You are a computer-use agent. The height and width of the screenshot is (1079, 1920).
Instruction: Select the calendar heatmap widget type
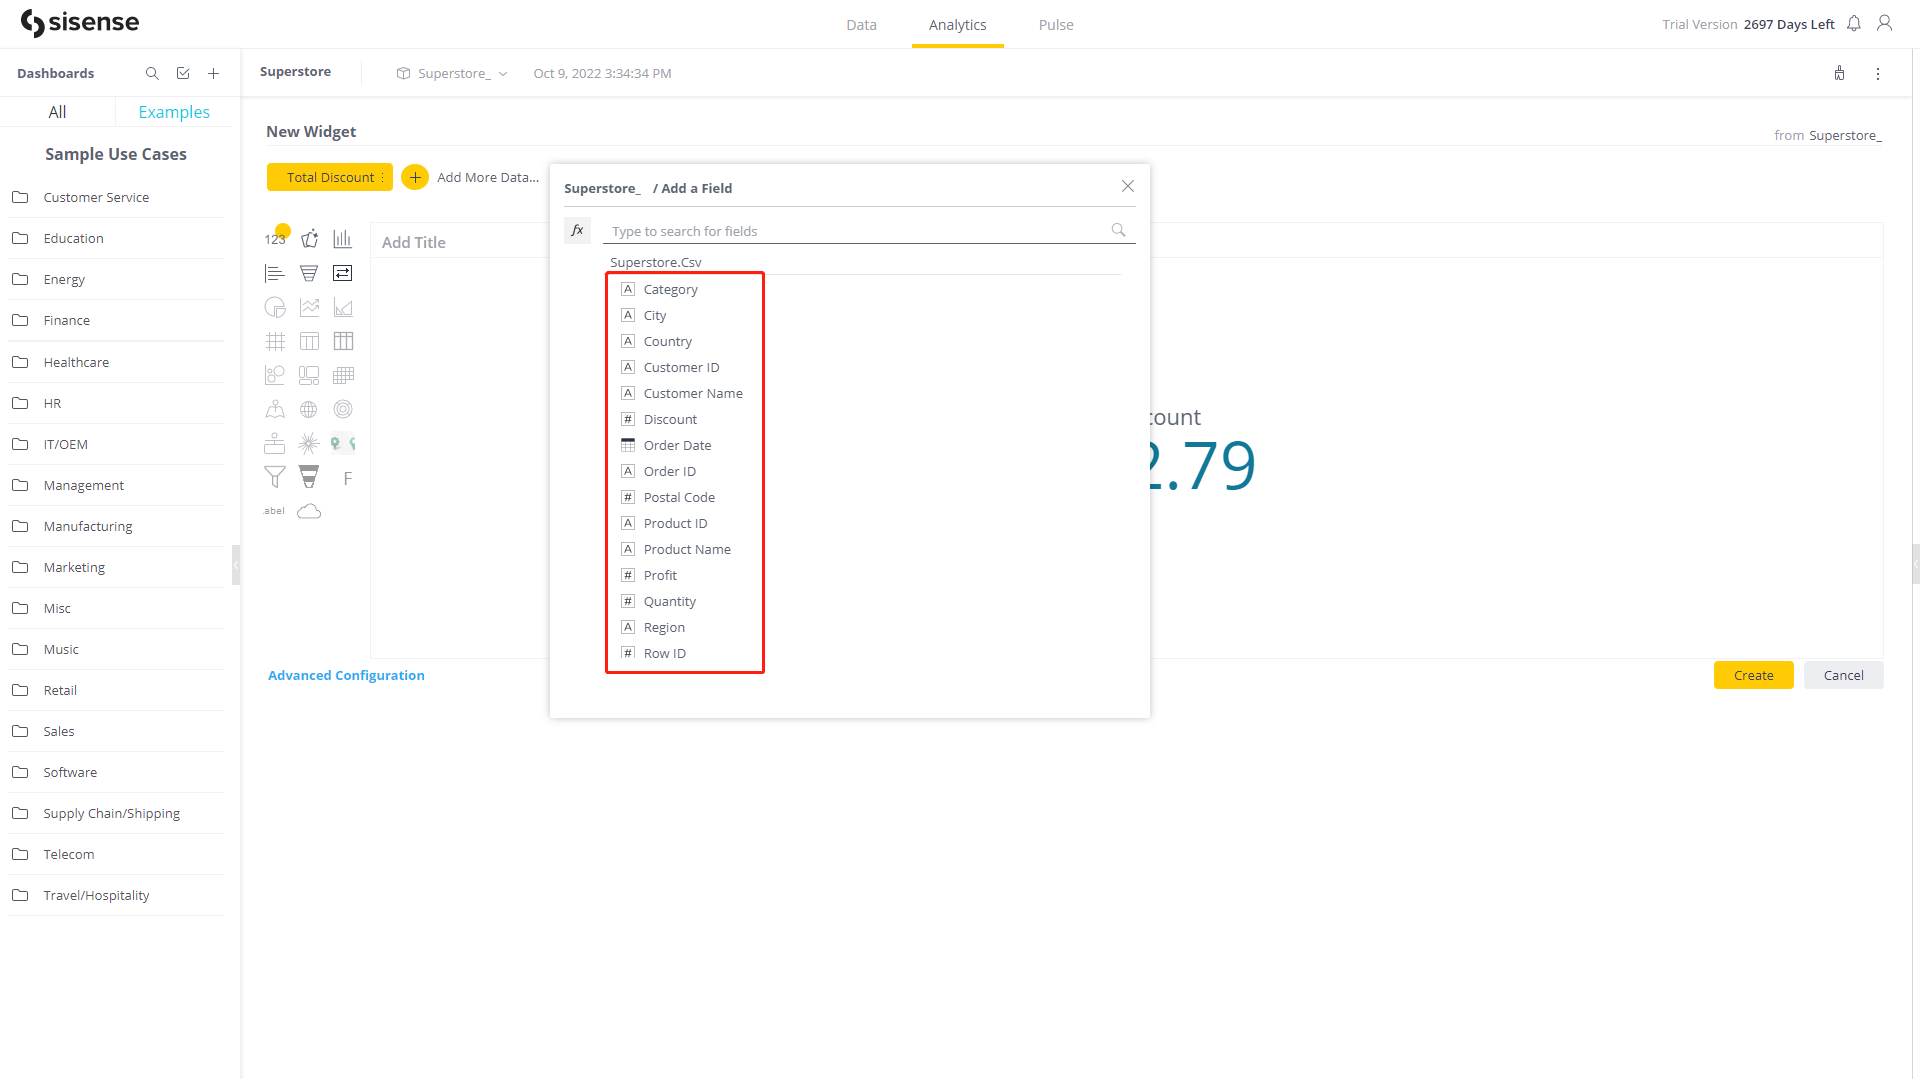(x=343, y=375)
